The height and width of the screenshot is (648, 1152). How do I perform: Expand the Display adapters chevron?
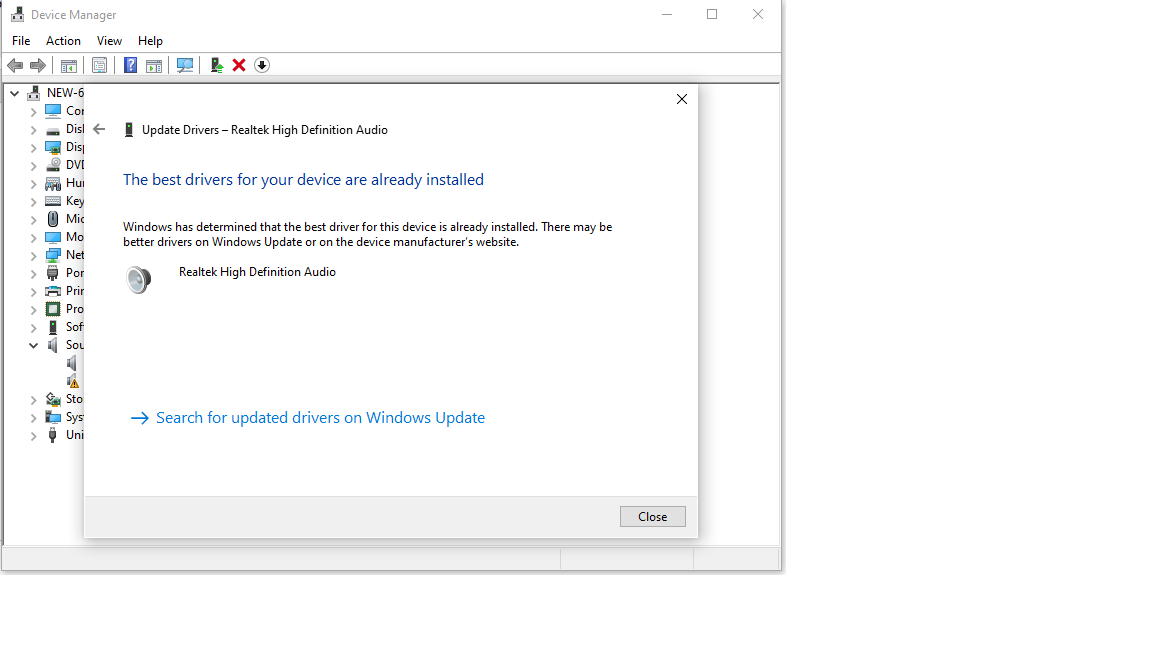(33, 148)
